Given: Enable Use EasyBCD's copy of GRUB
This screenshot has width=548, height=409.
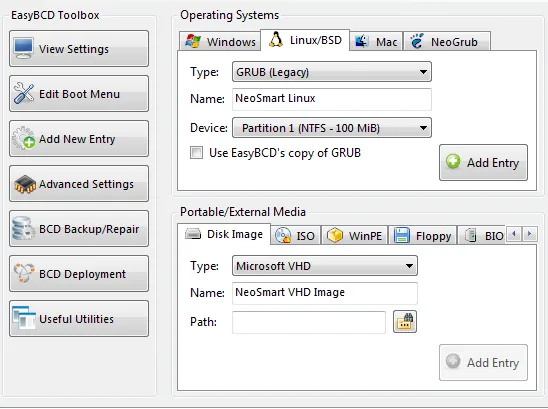Looking at the screenshot, I should (196, 153).
